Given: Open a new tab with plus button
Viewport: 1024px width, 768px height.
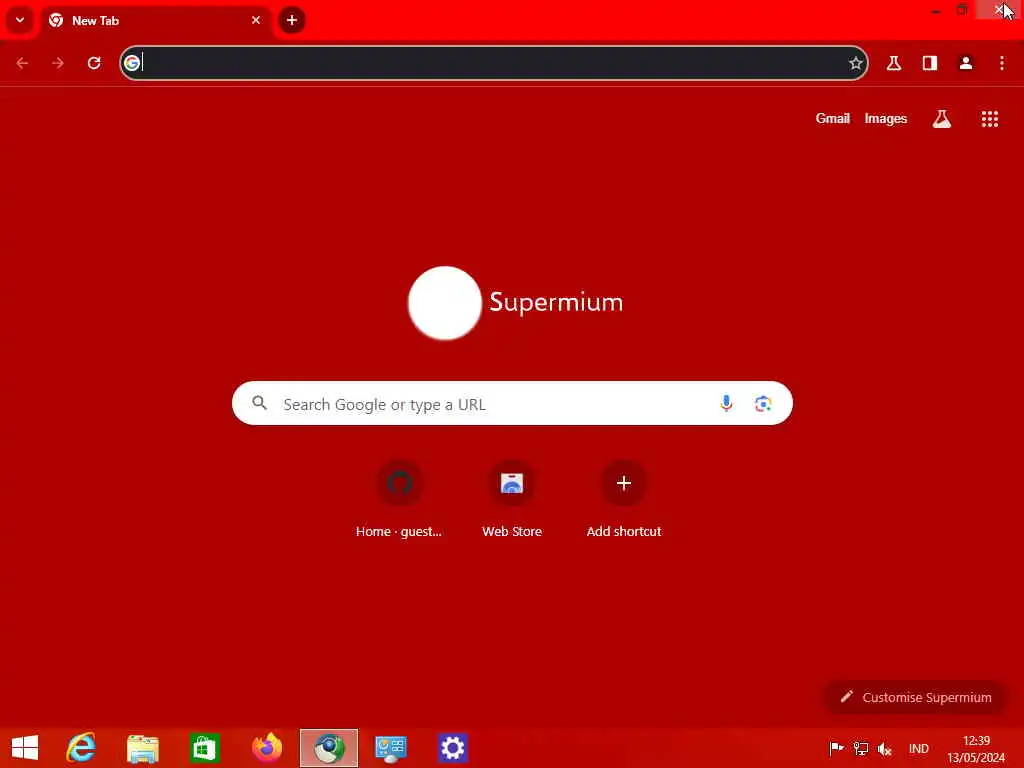Looking at the screenshot, I should [x=292, y=20].
